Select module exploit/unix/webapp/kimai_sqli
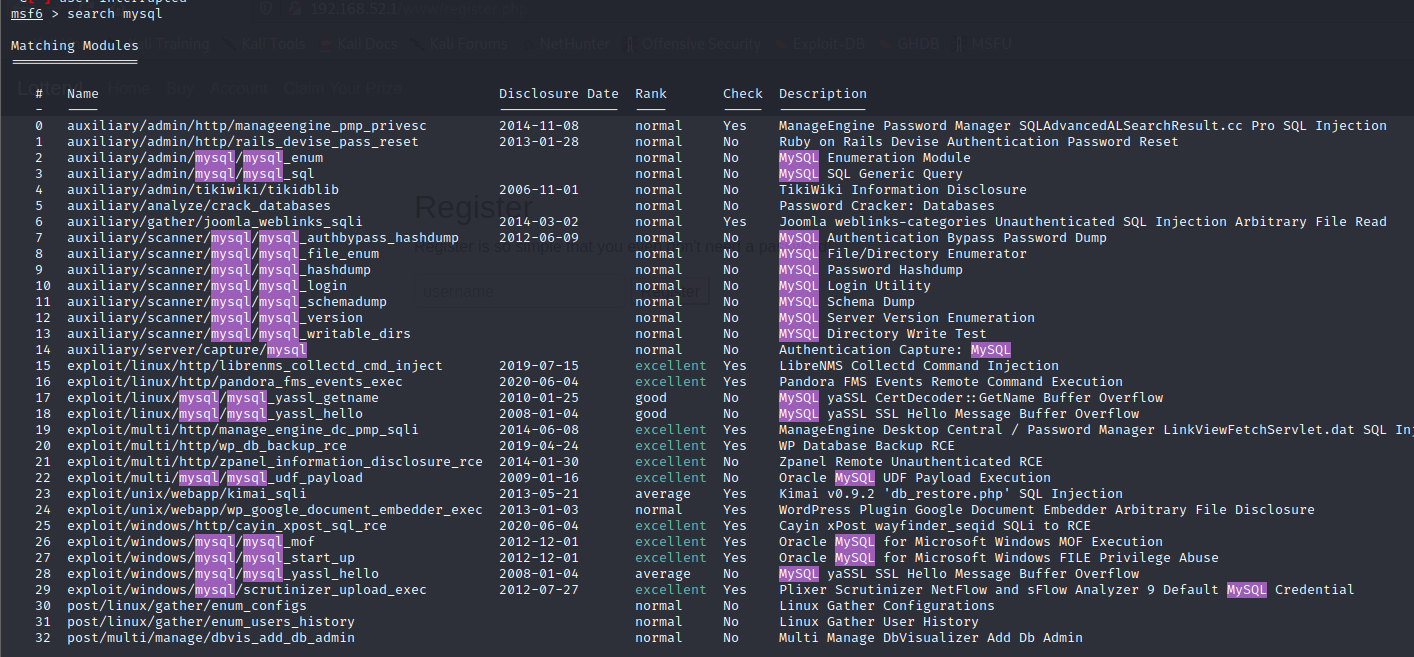The height and width of the screenshot is (657, 1414). pyautogui.click(x=187, y=494)
